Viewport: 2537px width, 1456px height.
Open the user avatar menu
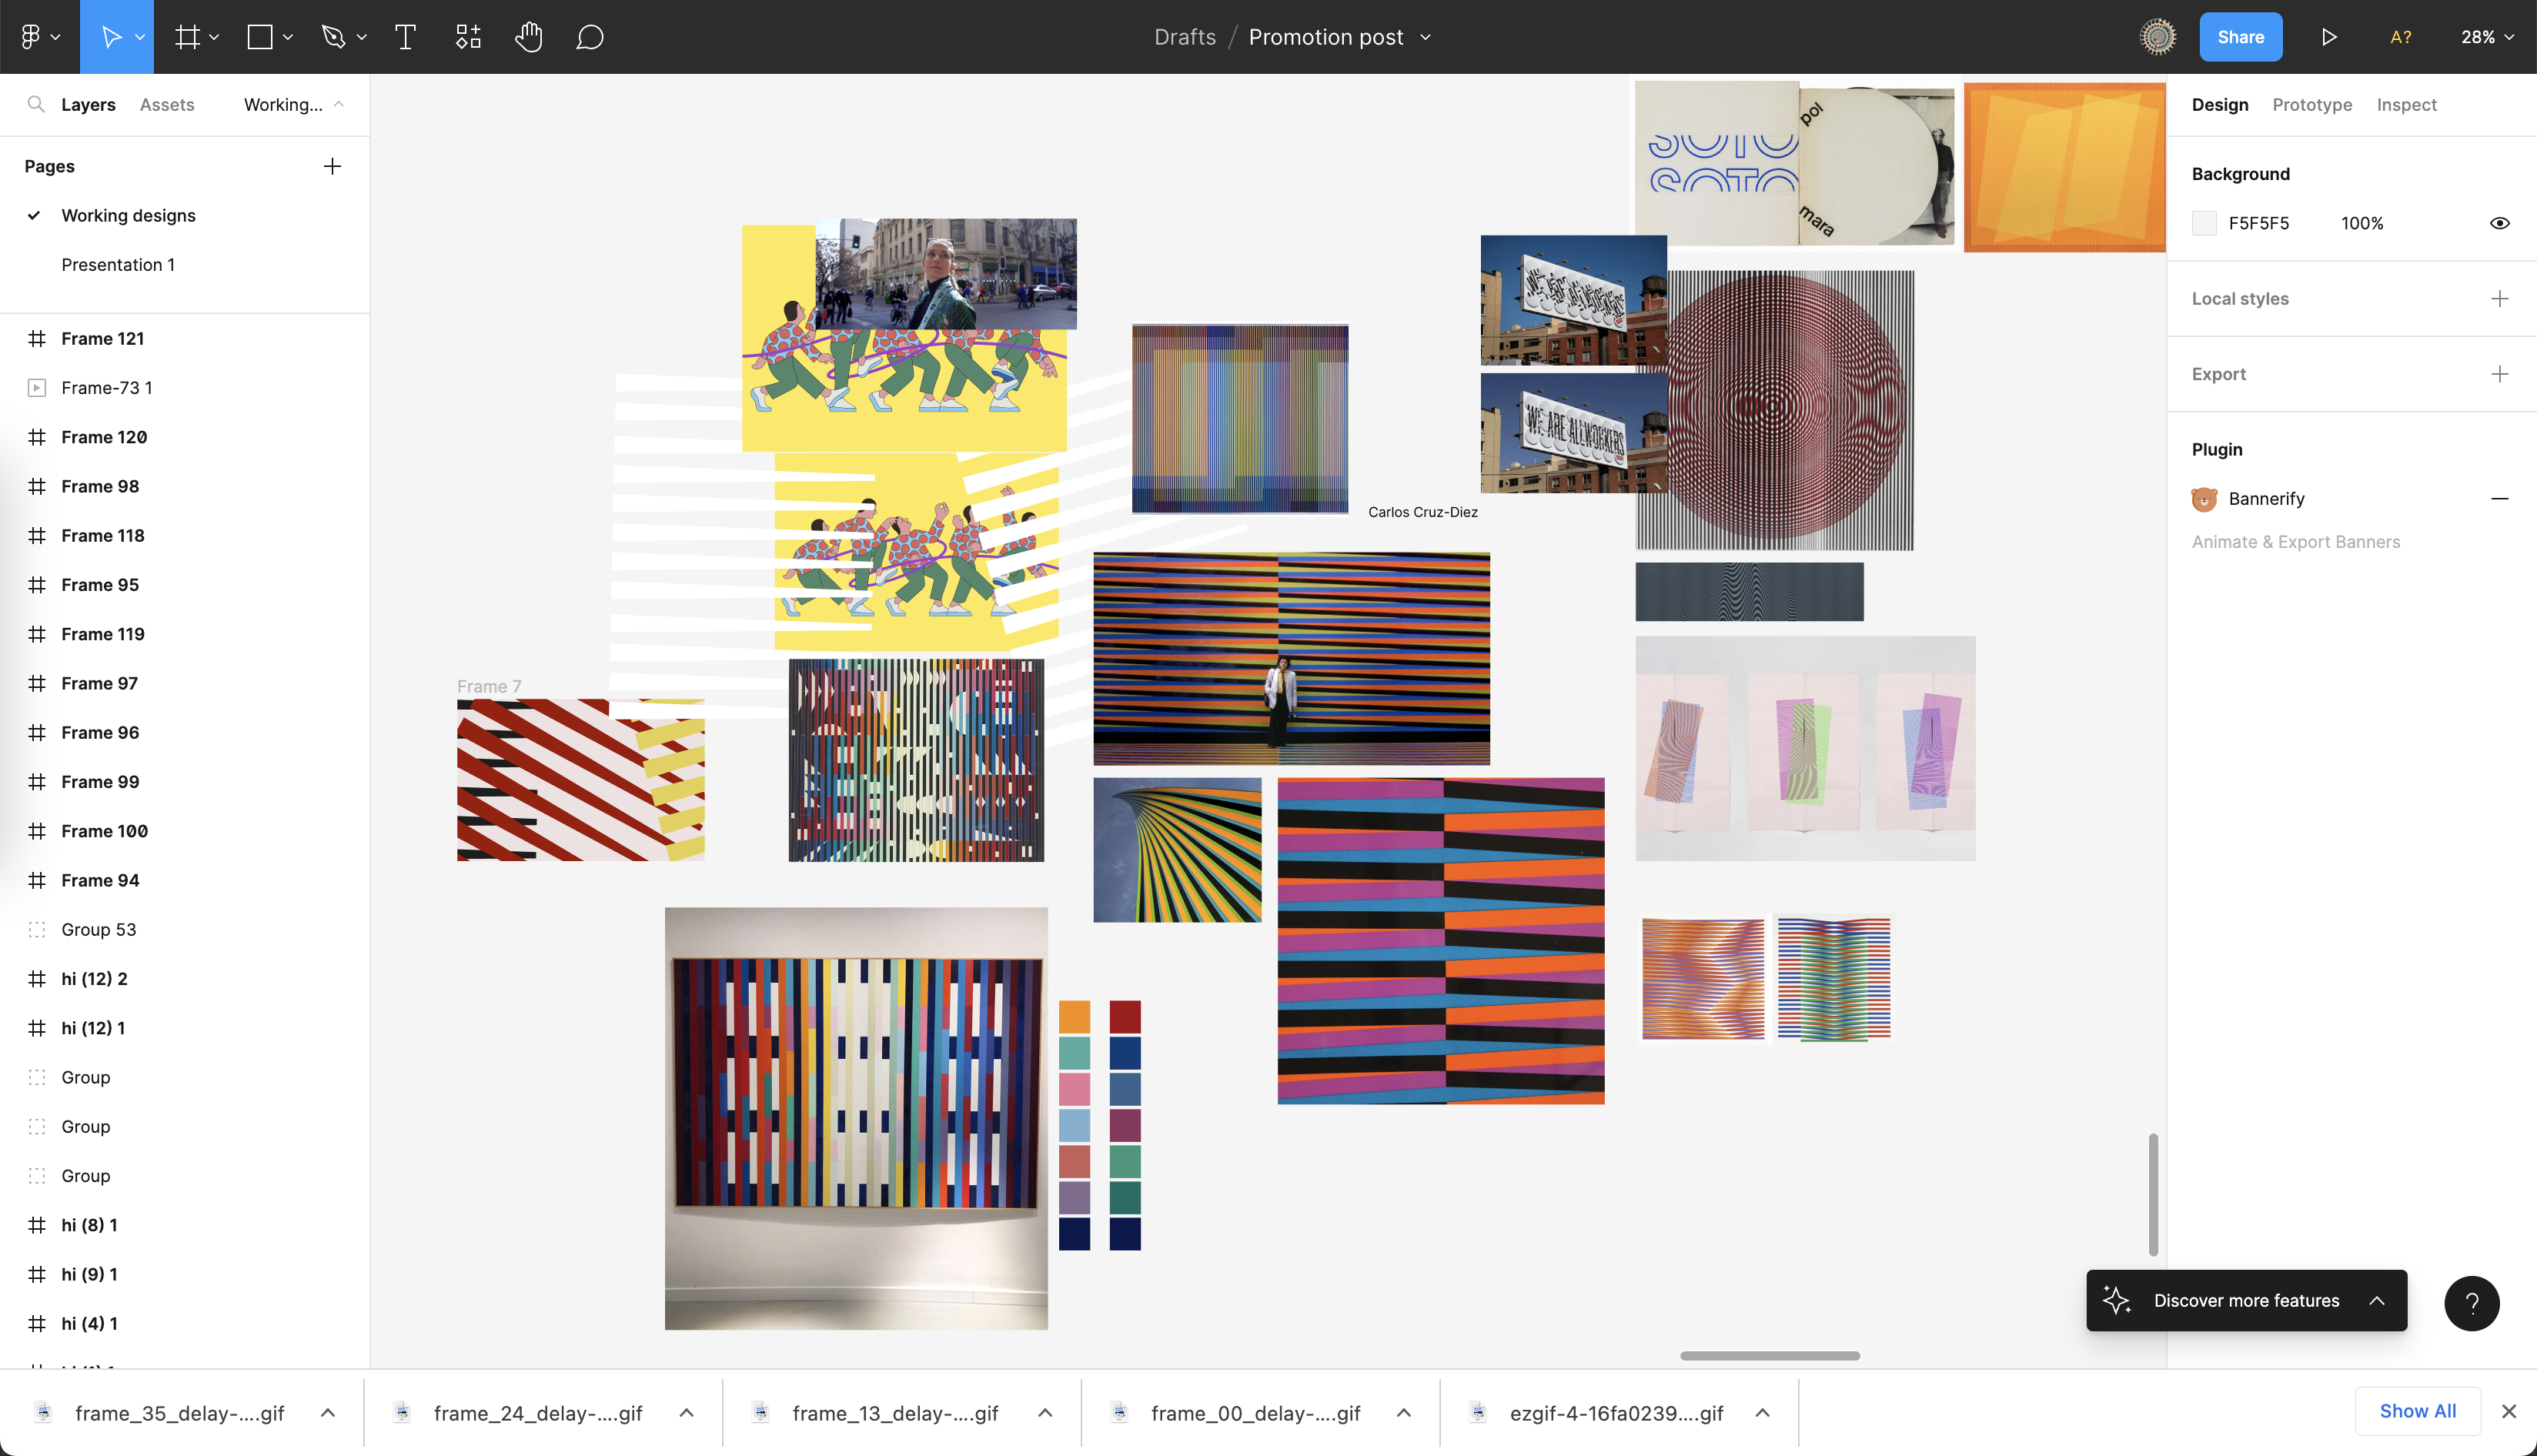(2157, 37)
